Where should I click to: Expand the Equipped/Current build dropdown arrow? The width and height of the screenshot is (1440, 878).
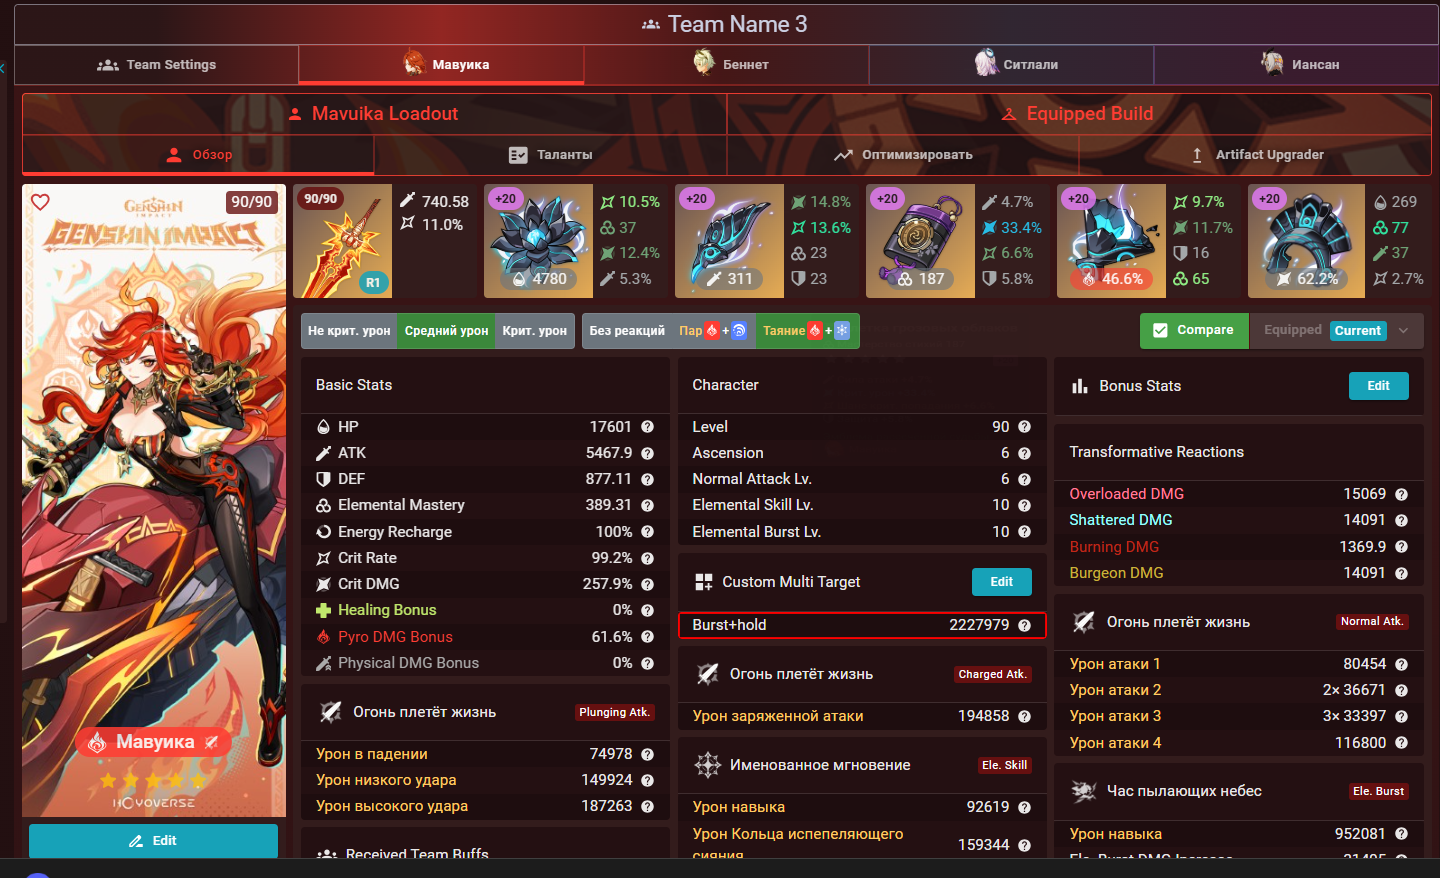coord(1404,331)
